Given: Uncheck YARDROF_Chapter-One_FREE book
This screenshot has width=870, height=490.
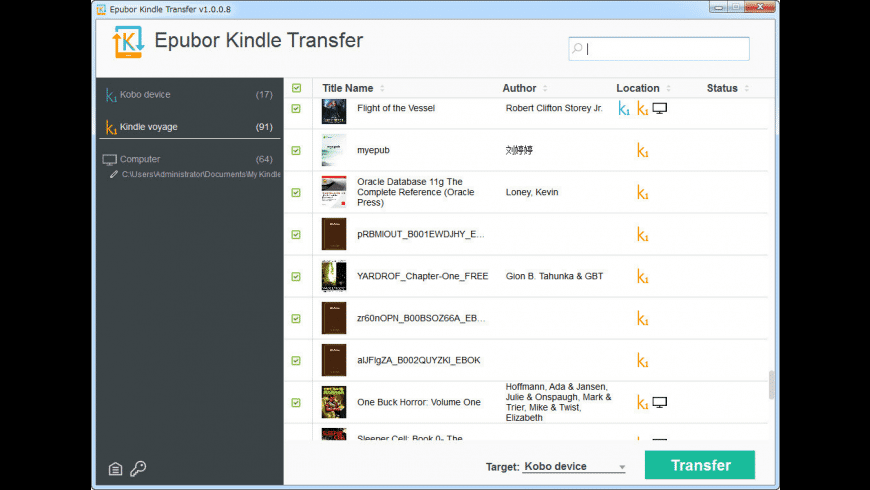Looking at the screenshot, I should click(x=296, y=276).
